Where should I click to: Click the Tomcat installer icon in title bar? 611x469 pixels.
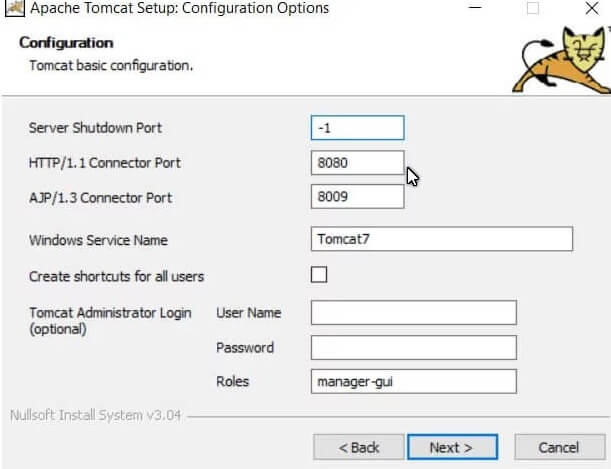click(15, 8)
